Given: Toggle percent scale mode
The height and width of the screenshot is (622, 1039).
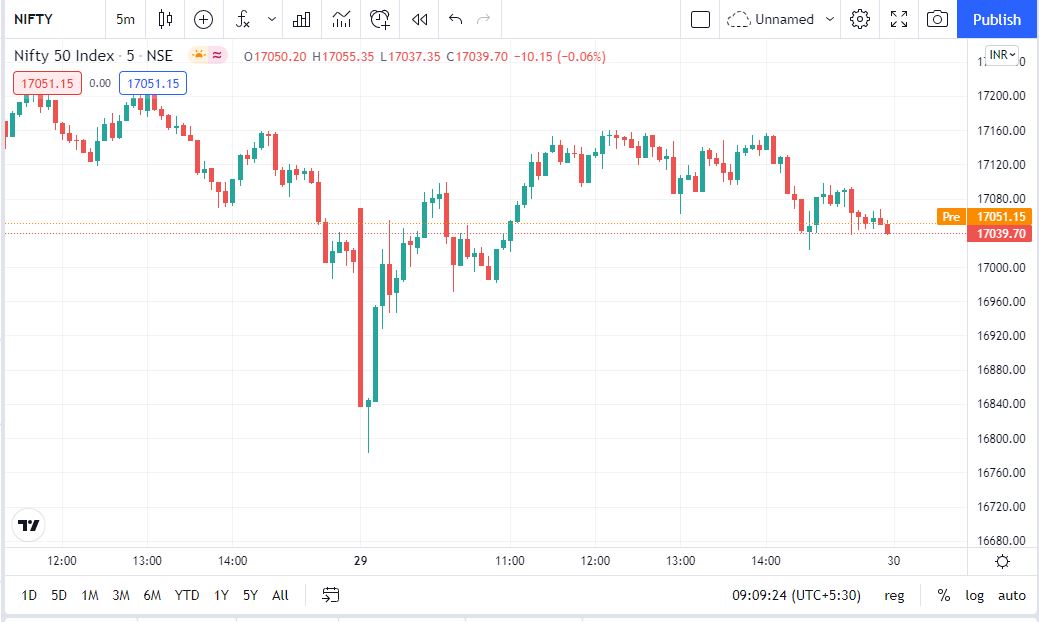Looking at the screenshot, I should (943, 595).
